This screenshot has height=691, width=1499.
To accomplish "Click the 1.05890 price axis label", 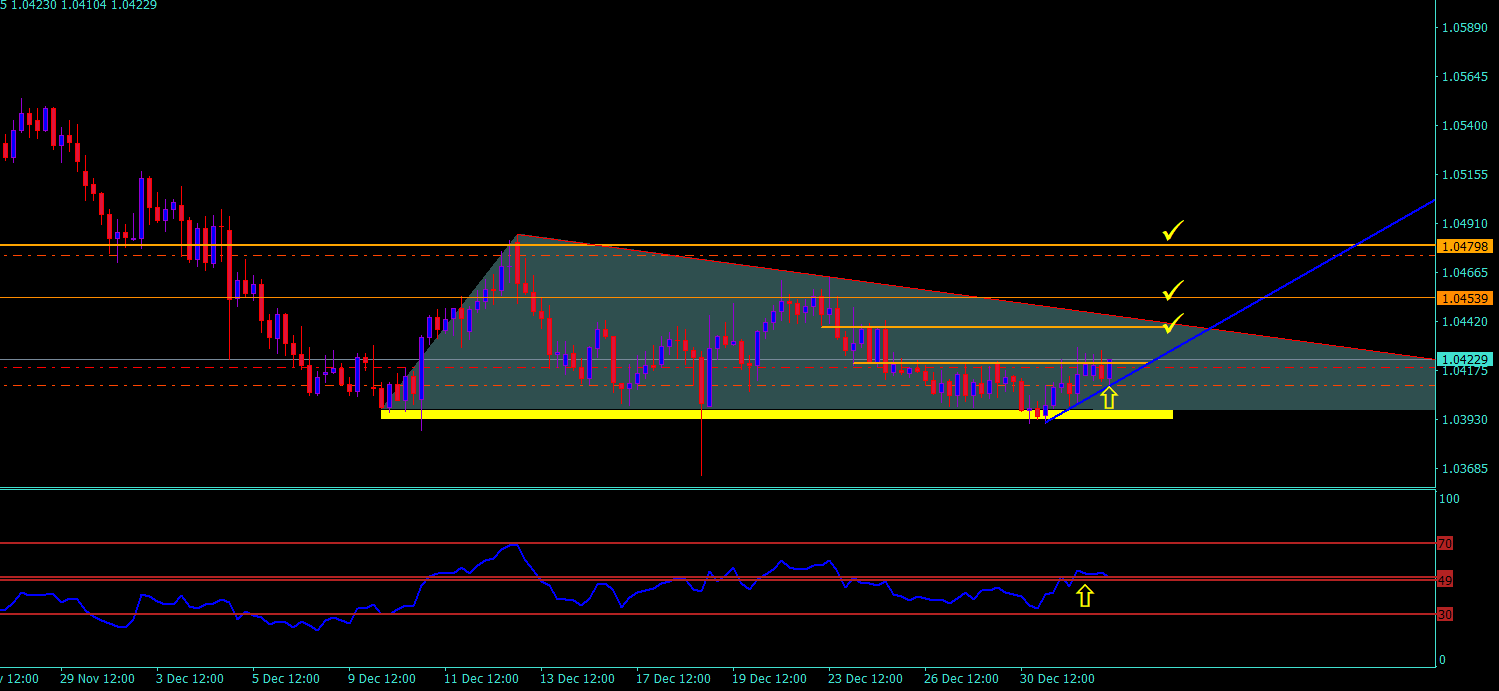I will pyautogui.click(x=1465, y=28).
